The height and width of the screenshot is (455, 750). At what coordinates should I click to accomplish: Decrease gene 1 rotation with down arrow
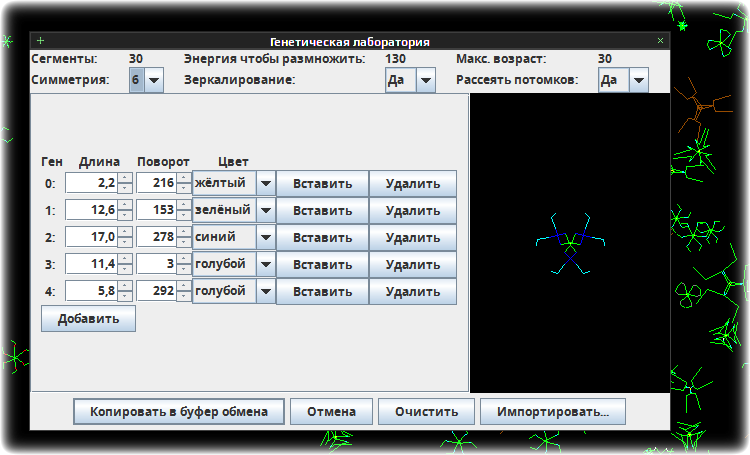click(184, 215)
